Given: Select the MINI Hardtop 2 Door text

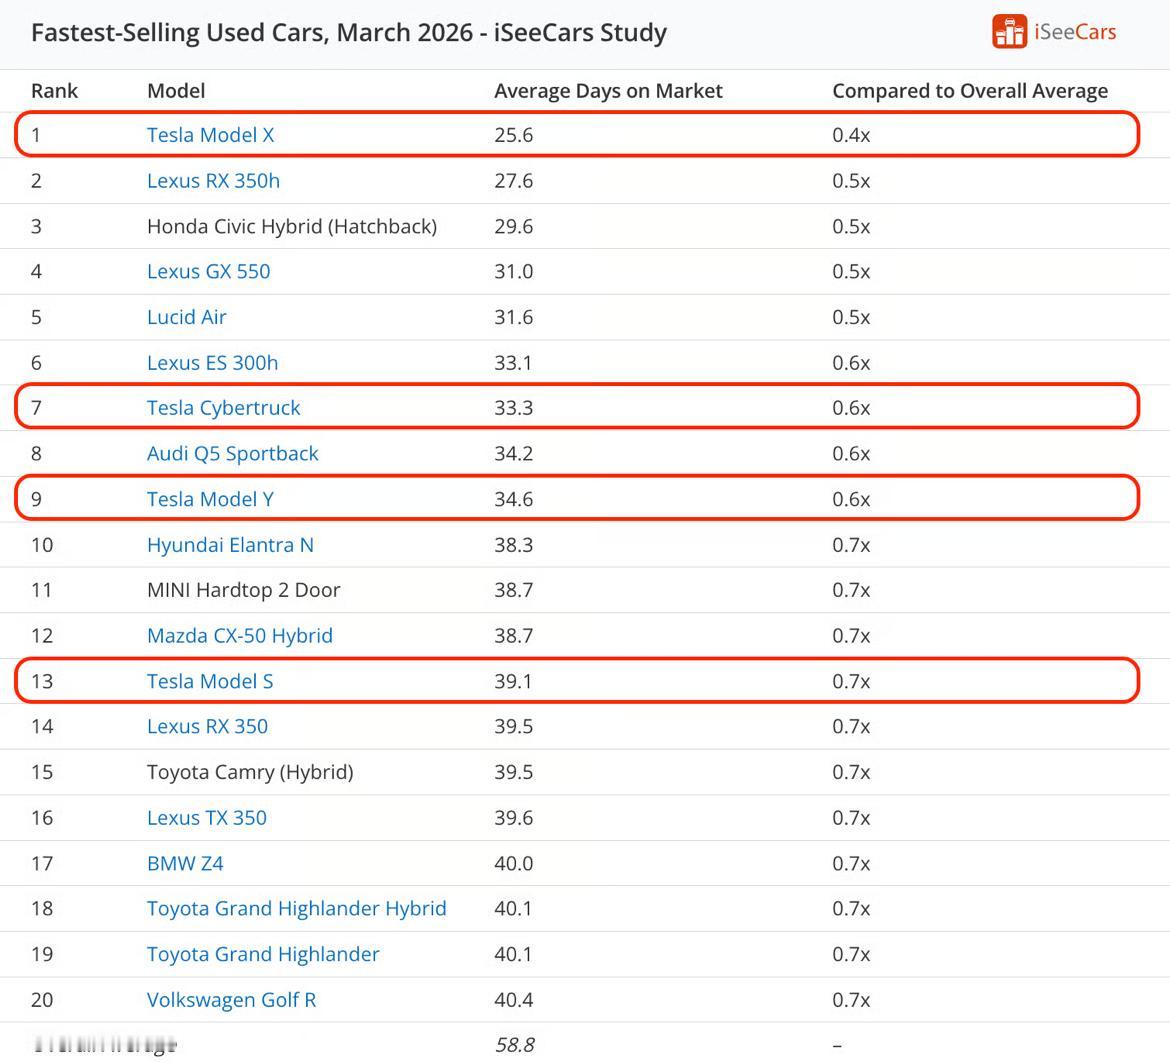Looking at the screenshot, I should point(243,590).
